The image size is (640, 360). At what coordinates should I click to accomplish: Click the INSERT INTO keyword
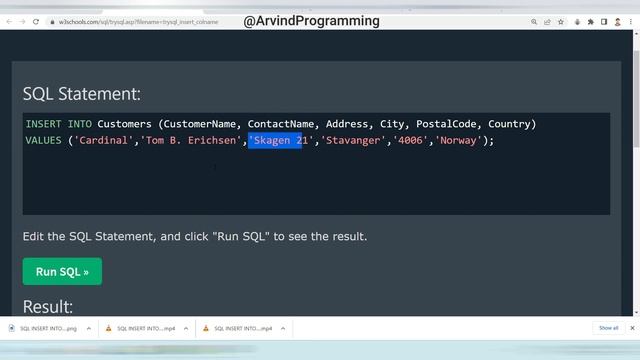tap(58, 124)
